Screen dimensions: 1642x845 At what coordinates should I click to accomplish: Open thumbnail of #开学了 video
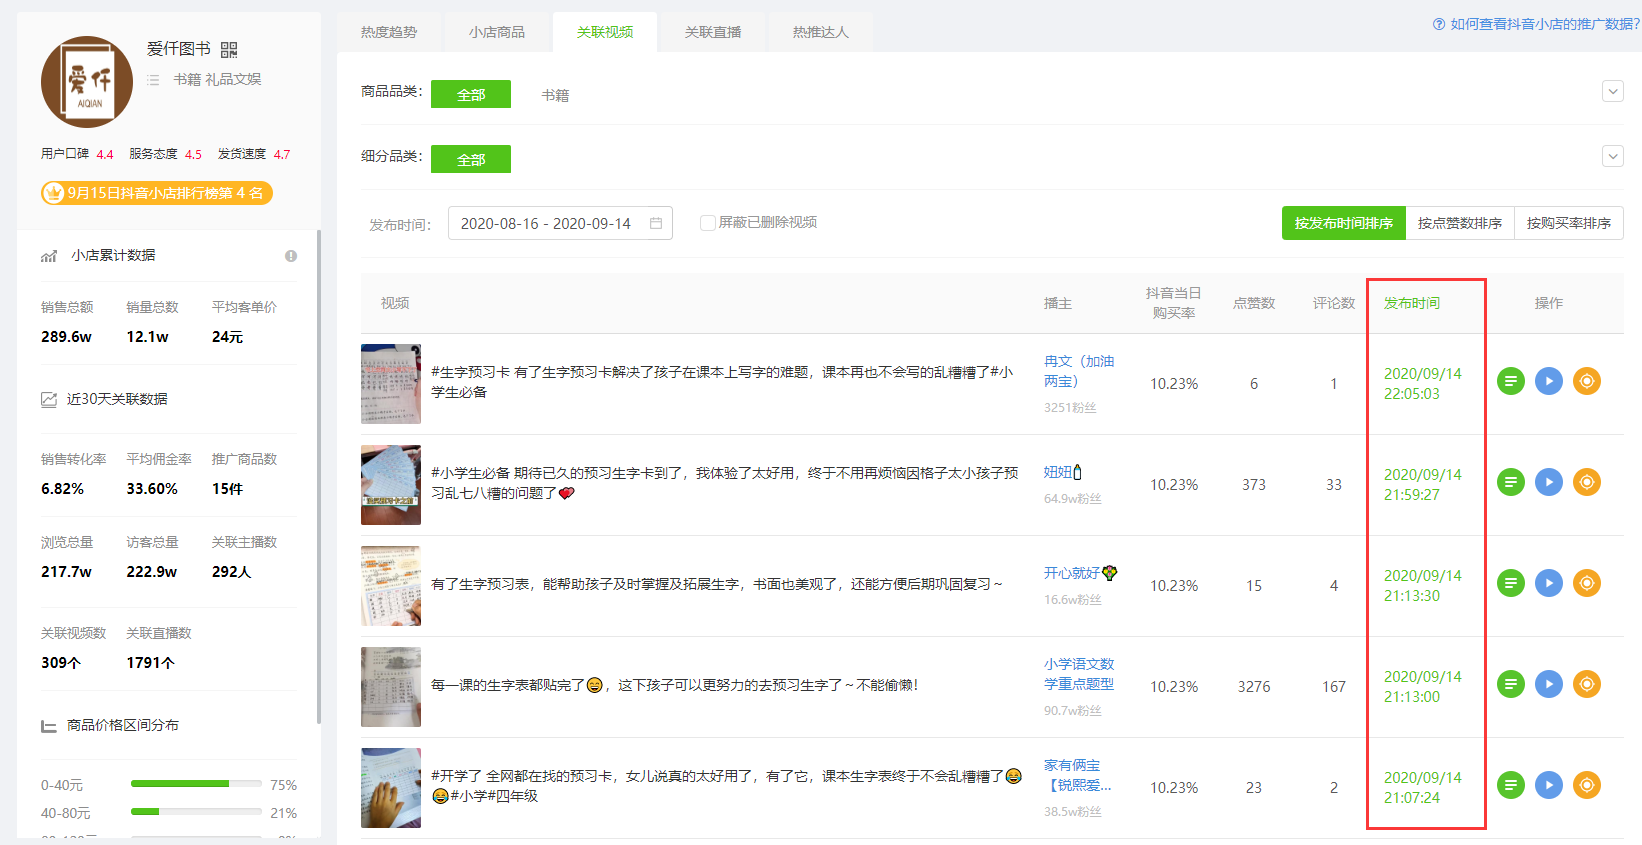(391, 788)
